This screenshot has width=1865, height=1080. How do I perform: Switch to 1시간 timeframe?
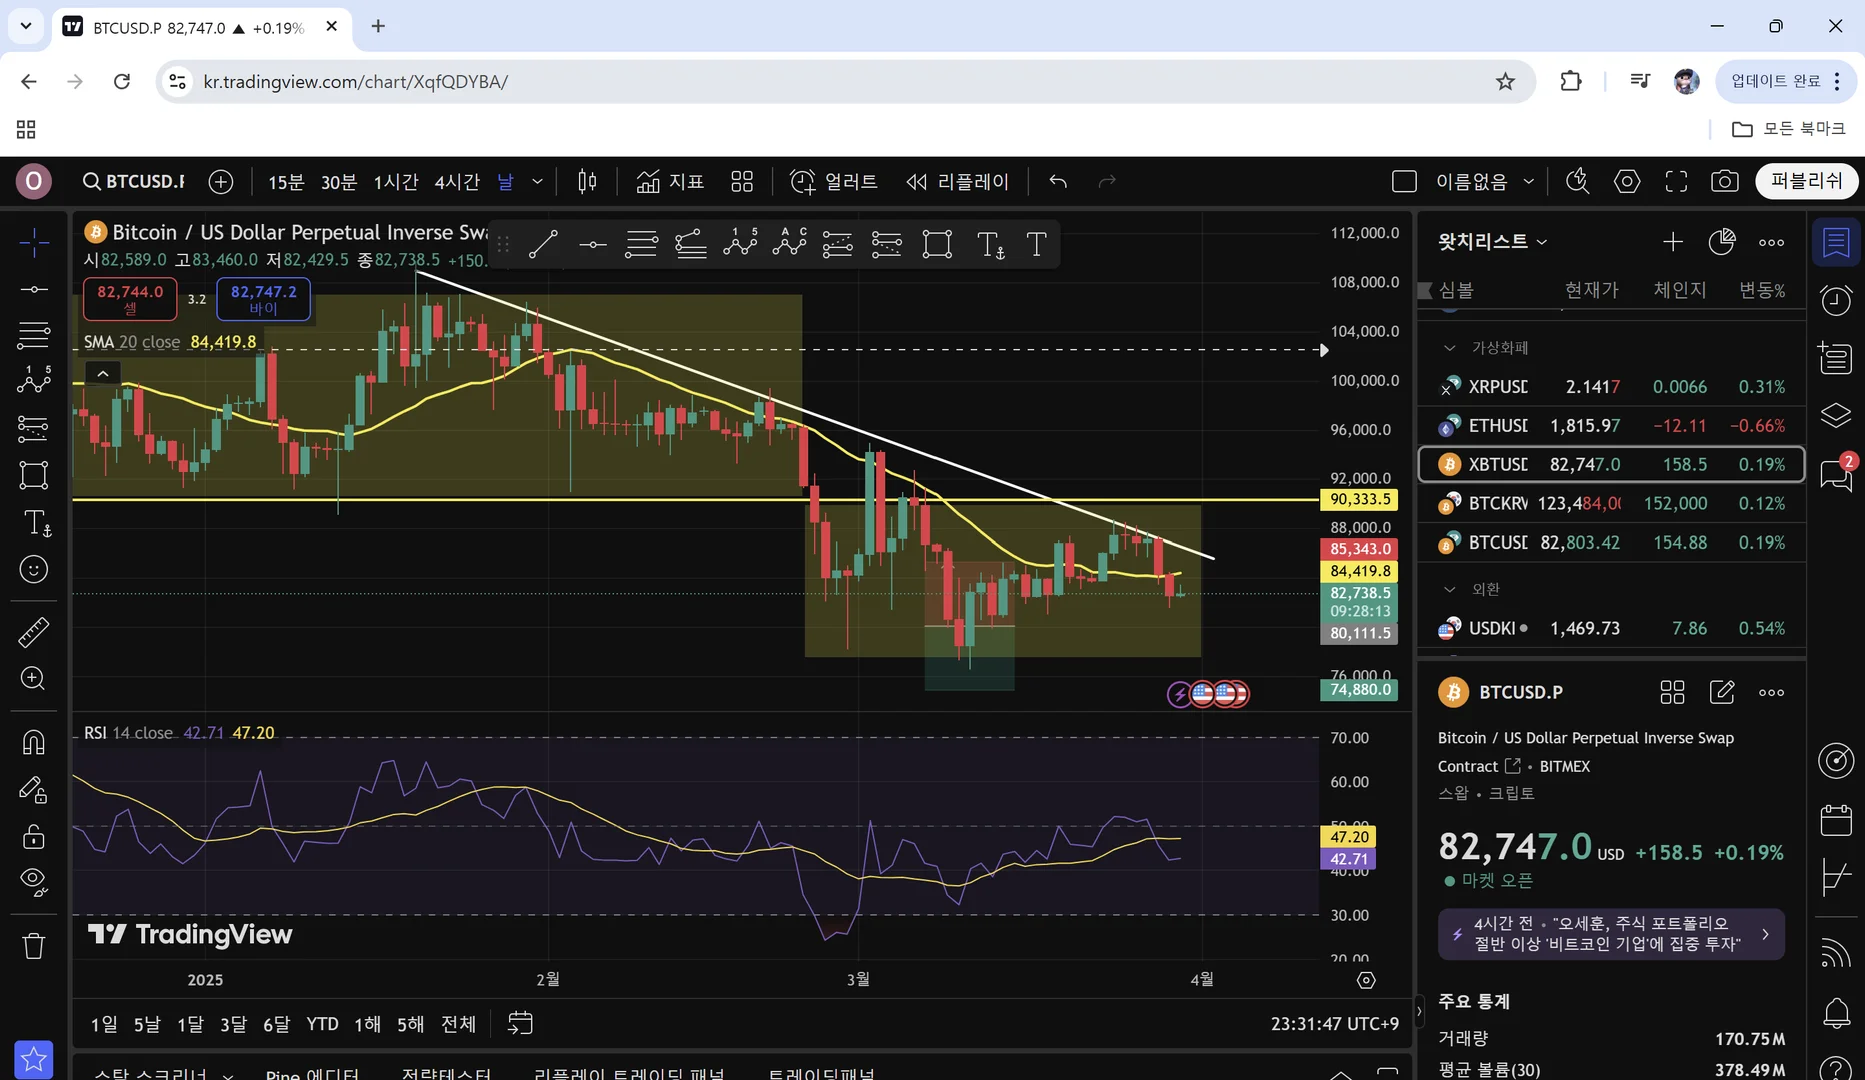396,181
